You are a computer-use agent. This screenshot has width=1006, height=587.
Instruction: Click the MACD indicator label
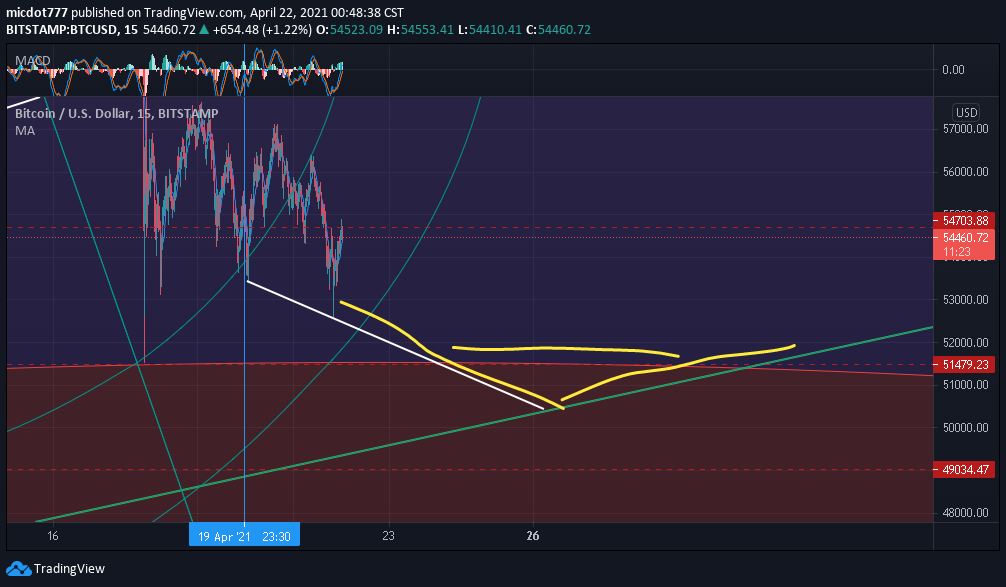tap(33, 61)
